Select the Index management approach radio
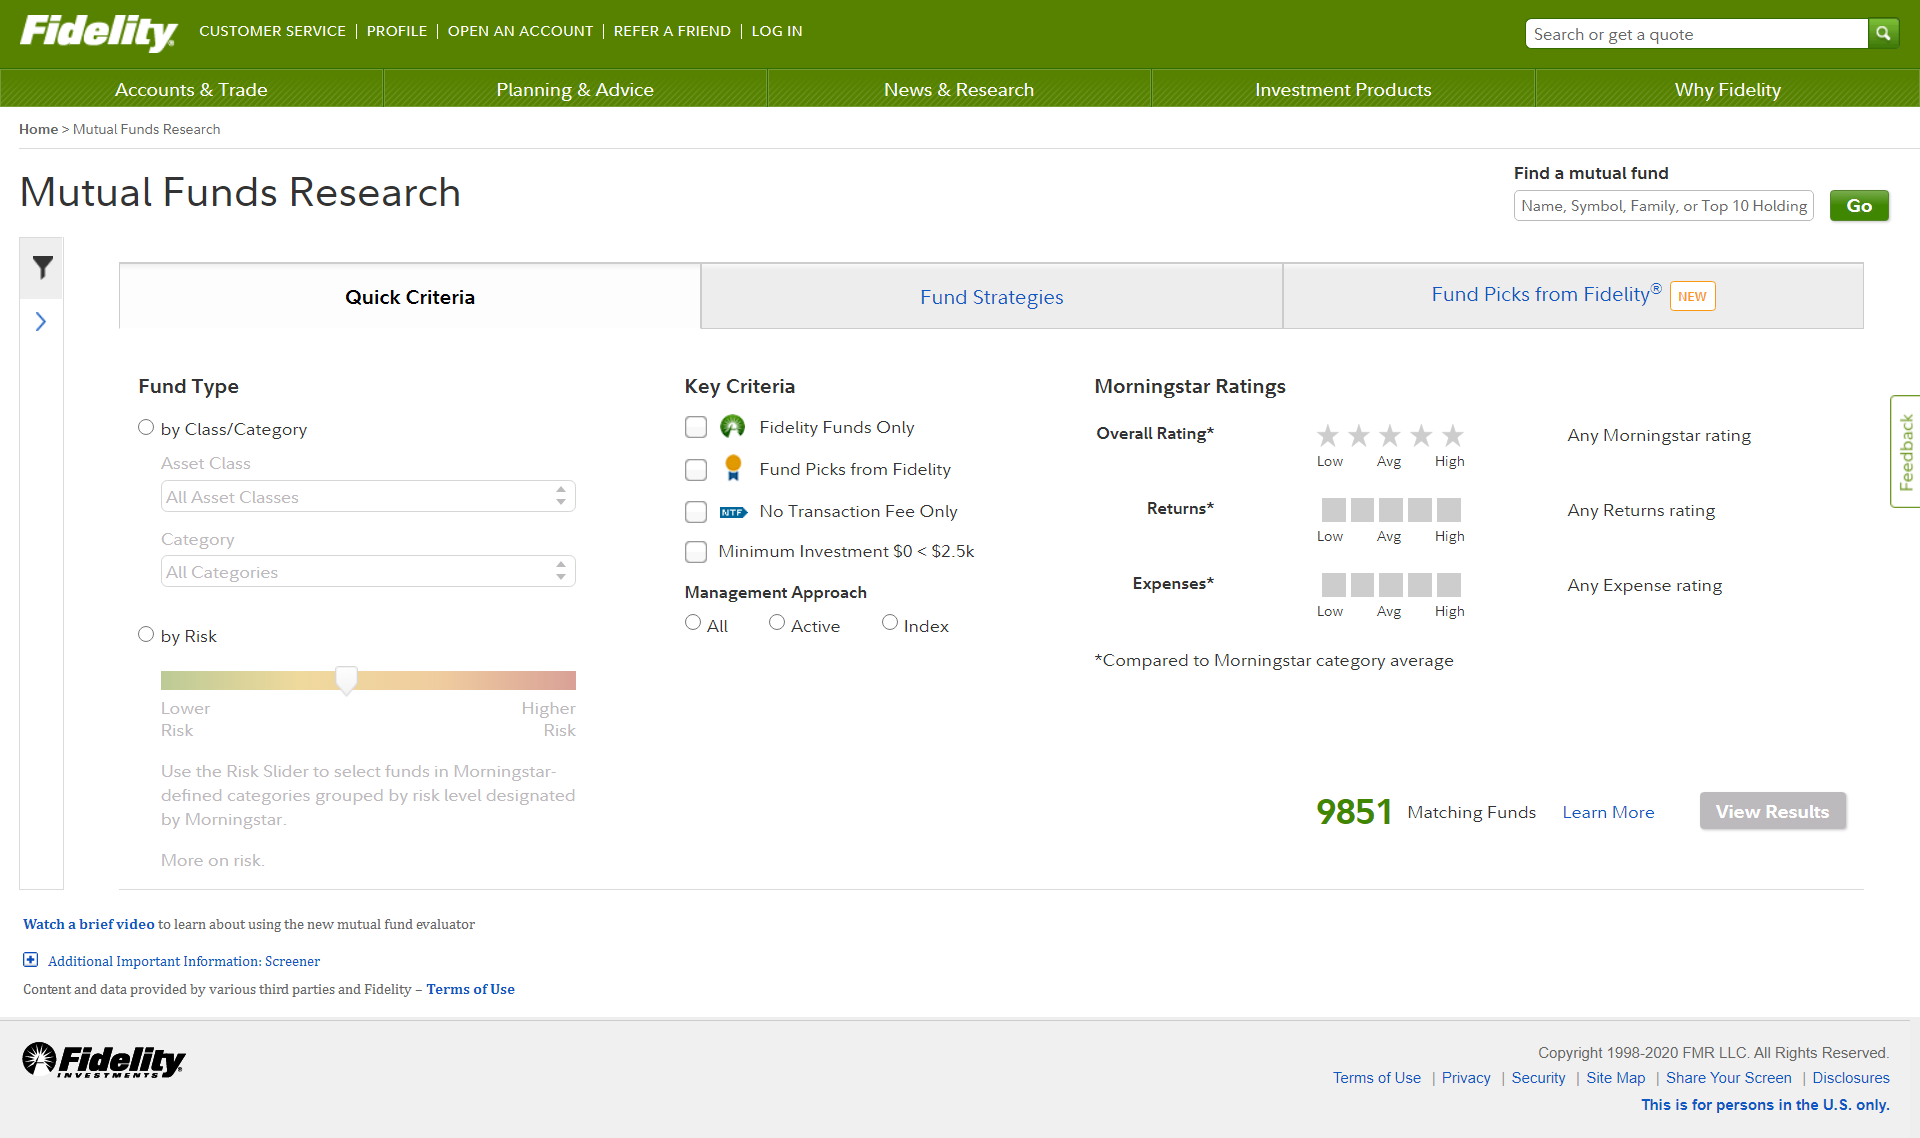This screenshot has width=1920, height=1138. click(x=890, y=623)
